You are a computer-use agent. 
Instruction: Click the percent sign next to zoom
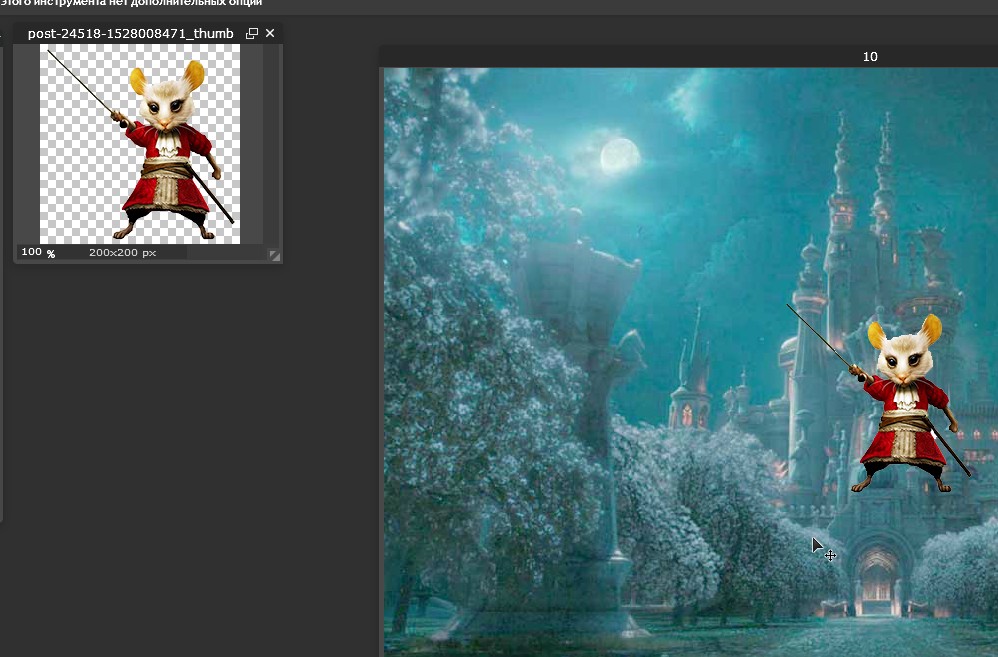[x=51, y=254]
